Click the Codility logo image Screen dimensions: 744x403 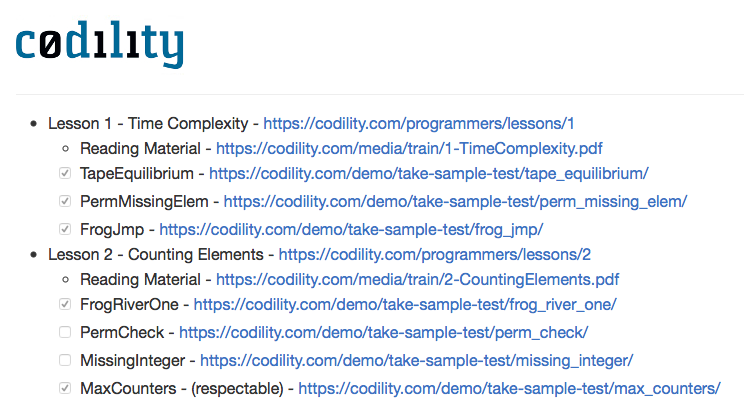(100, 44)
